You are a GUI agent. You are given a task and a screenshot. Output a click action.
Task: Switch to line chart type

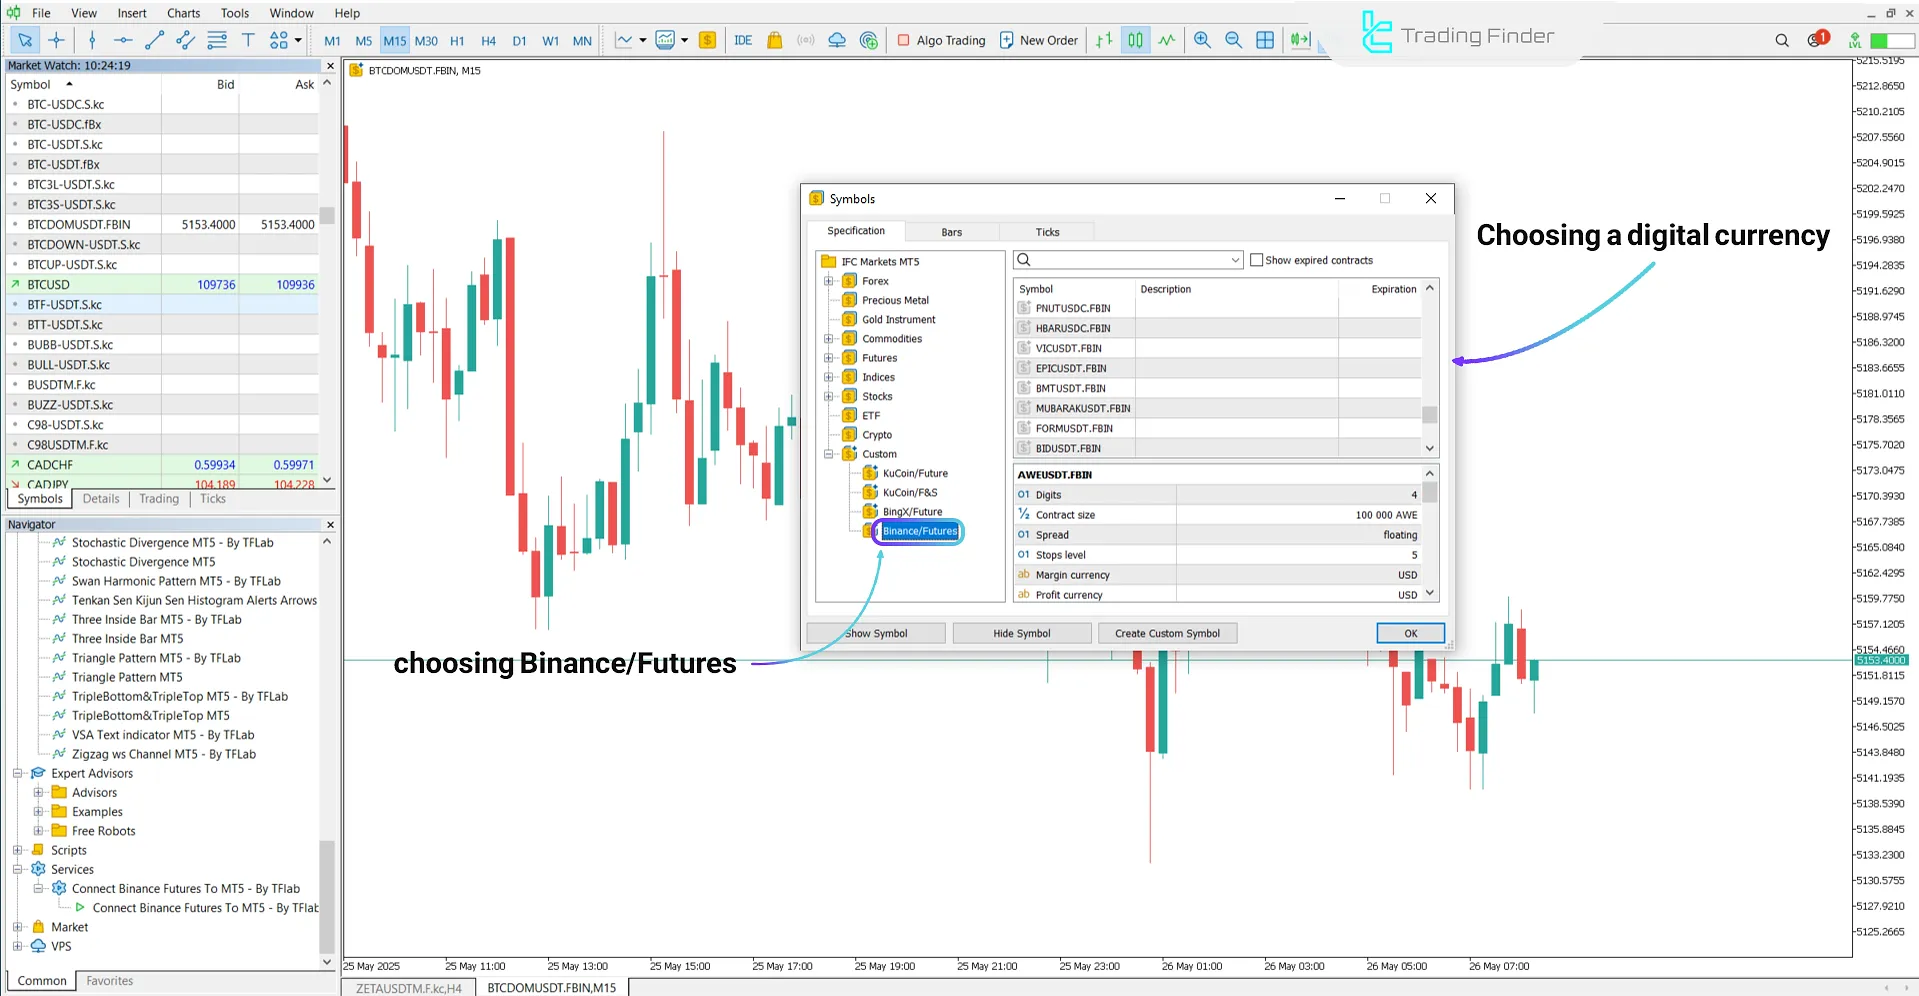[x=1167, y=40]
